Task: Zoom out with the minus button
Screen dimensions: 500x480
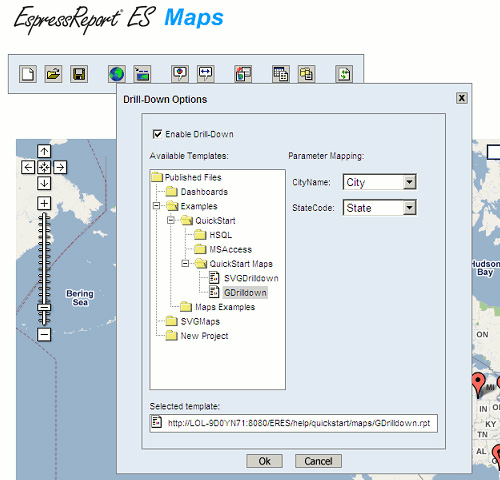Action: pos(44,334)
